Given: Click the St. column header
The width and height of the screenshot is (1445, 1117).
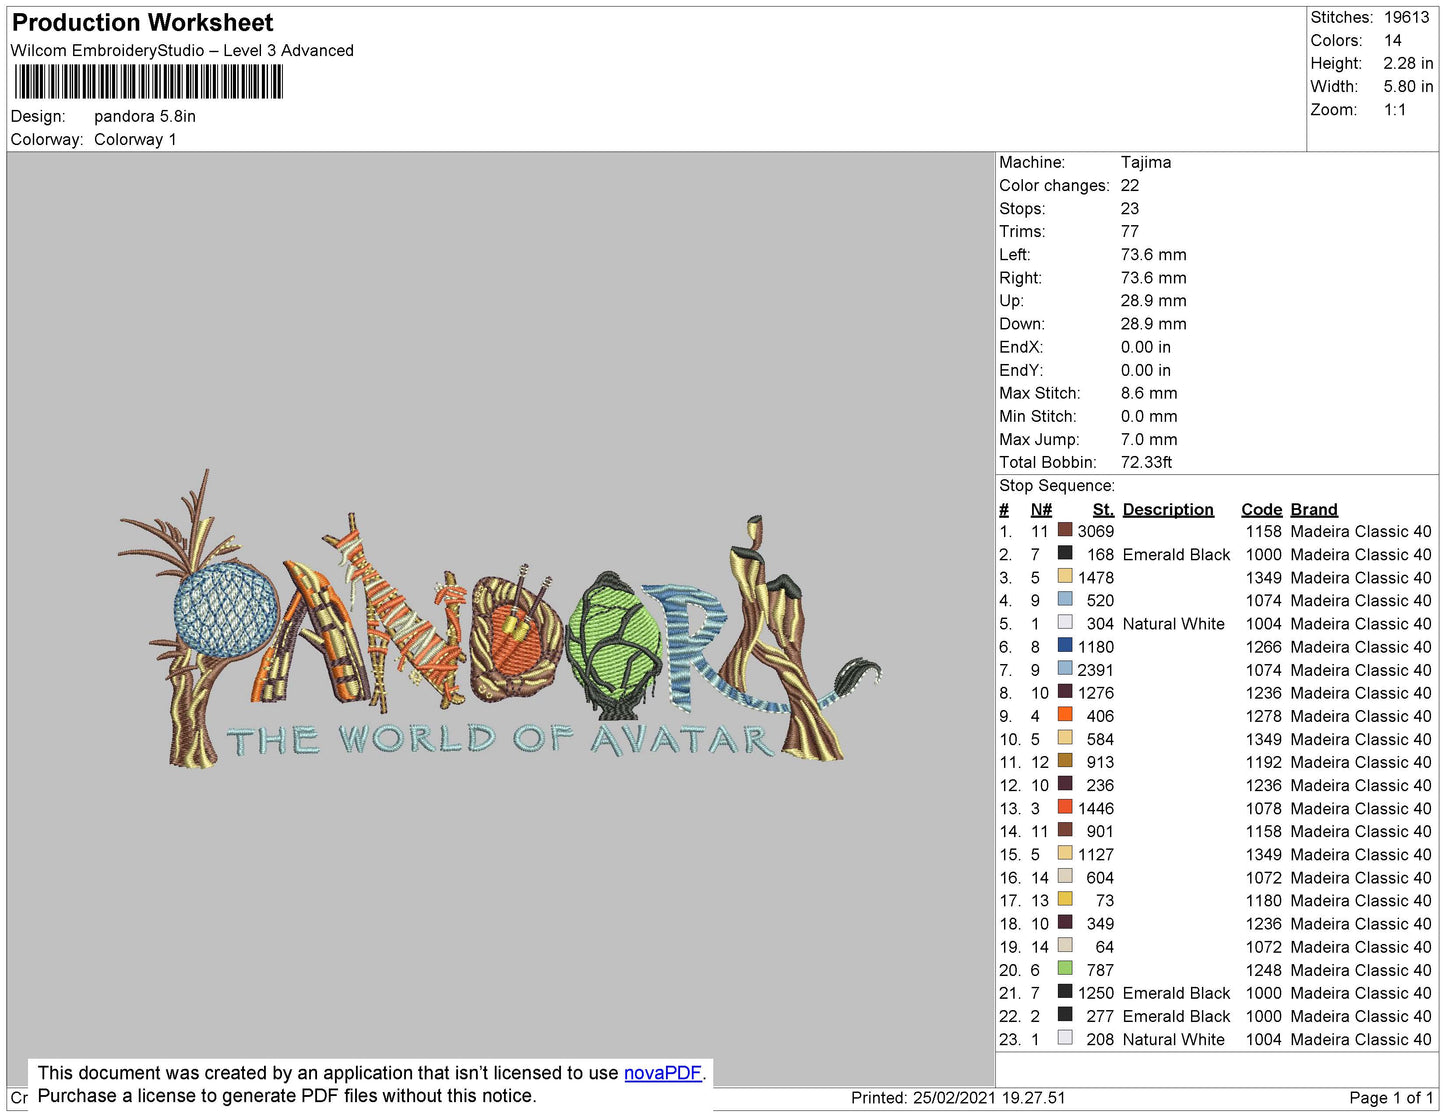Looking at the screenshot, I should pos(1103,509).
